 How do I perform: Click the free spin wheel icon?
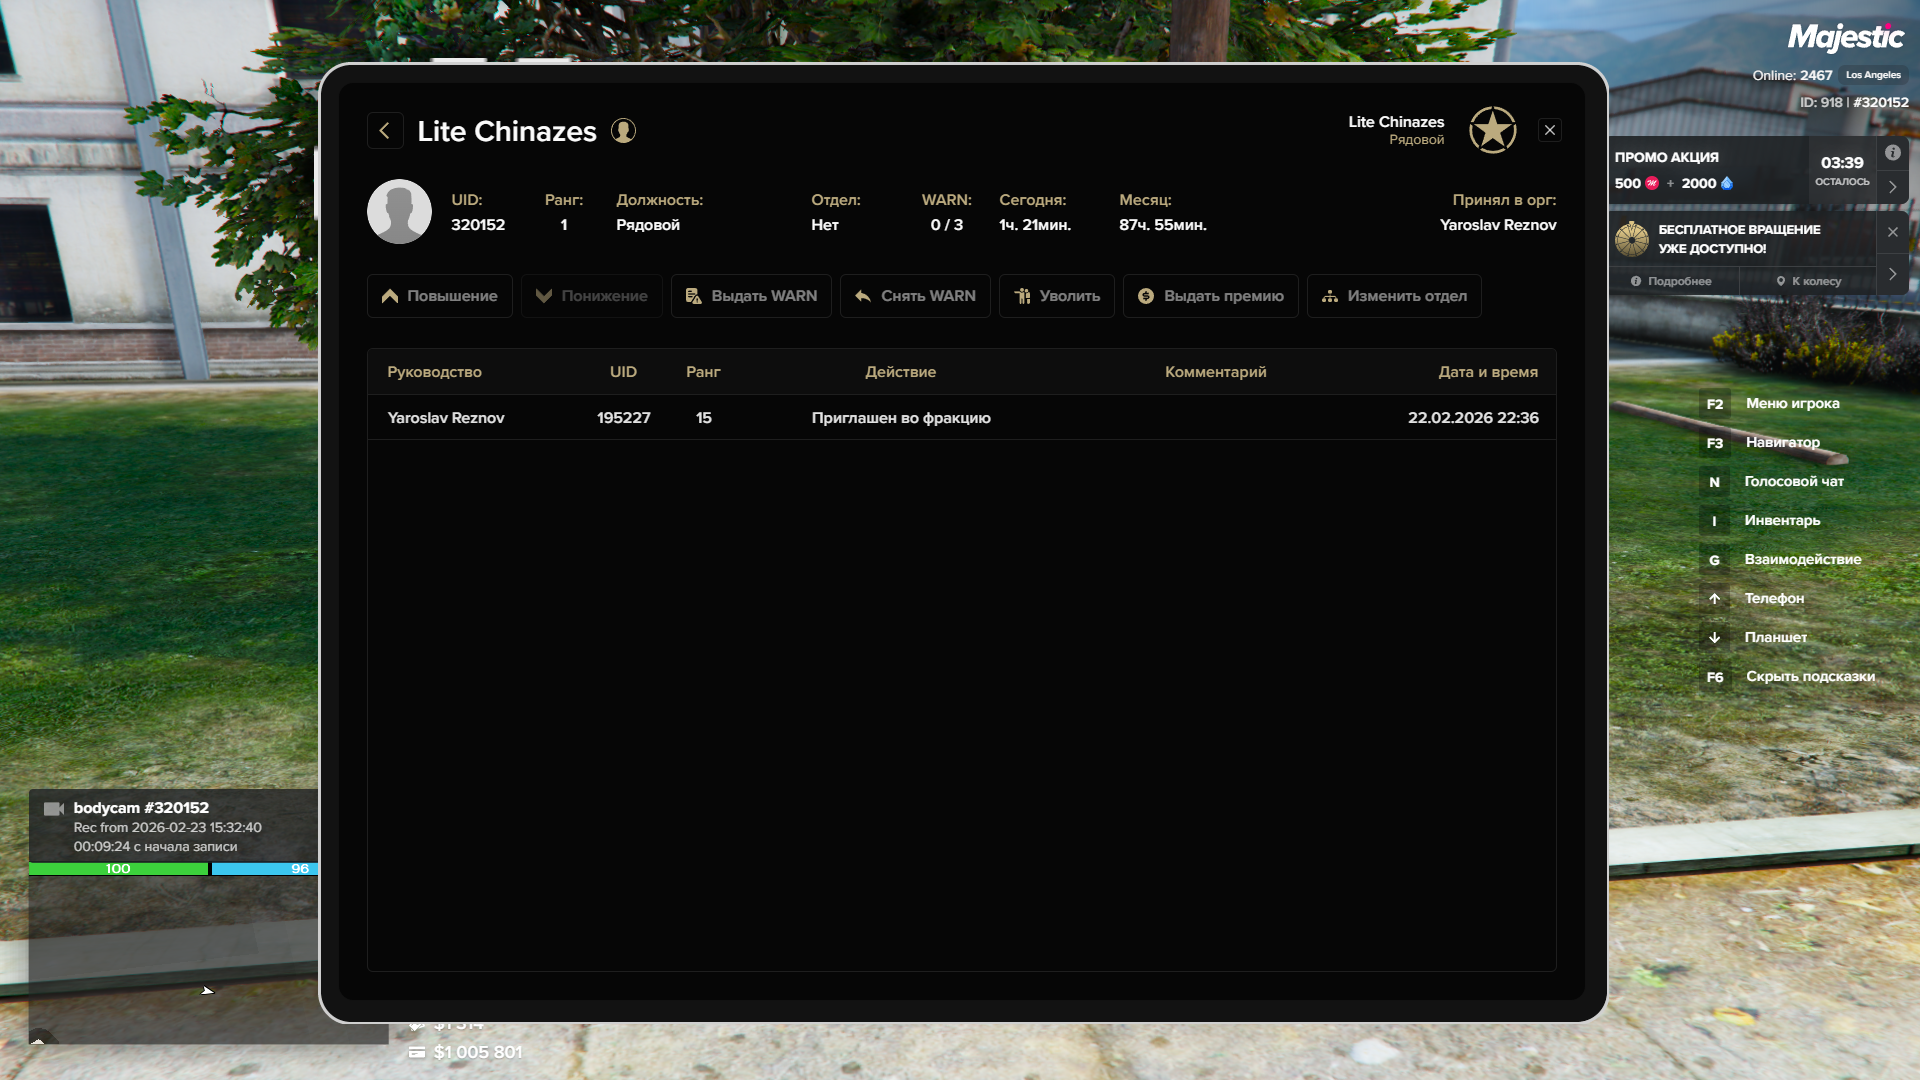pos(1632,239)
